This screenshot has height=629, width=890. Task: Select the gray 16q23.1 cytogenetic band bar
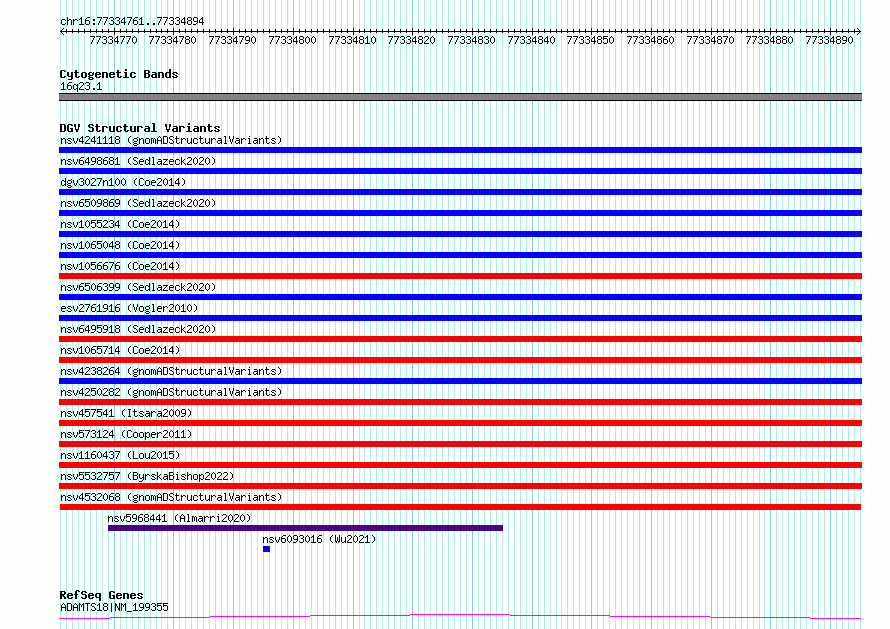click(460, 97)
